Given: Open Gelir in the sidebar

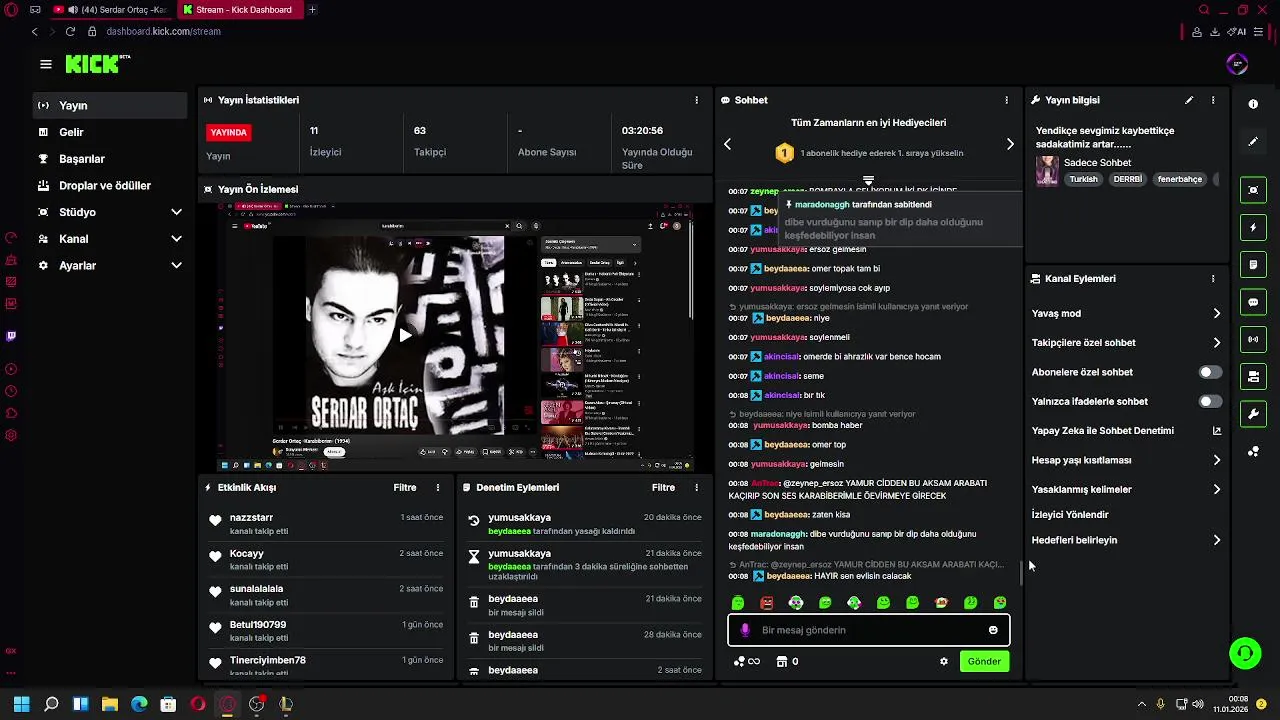Looking at the screenshot, I should click(110, 132).
